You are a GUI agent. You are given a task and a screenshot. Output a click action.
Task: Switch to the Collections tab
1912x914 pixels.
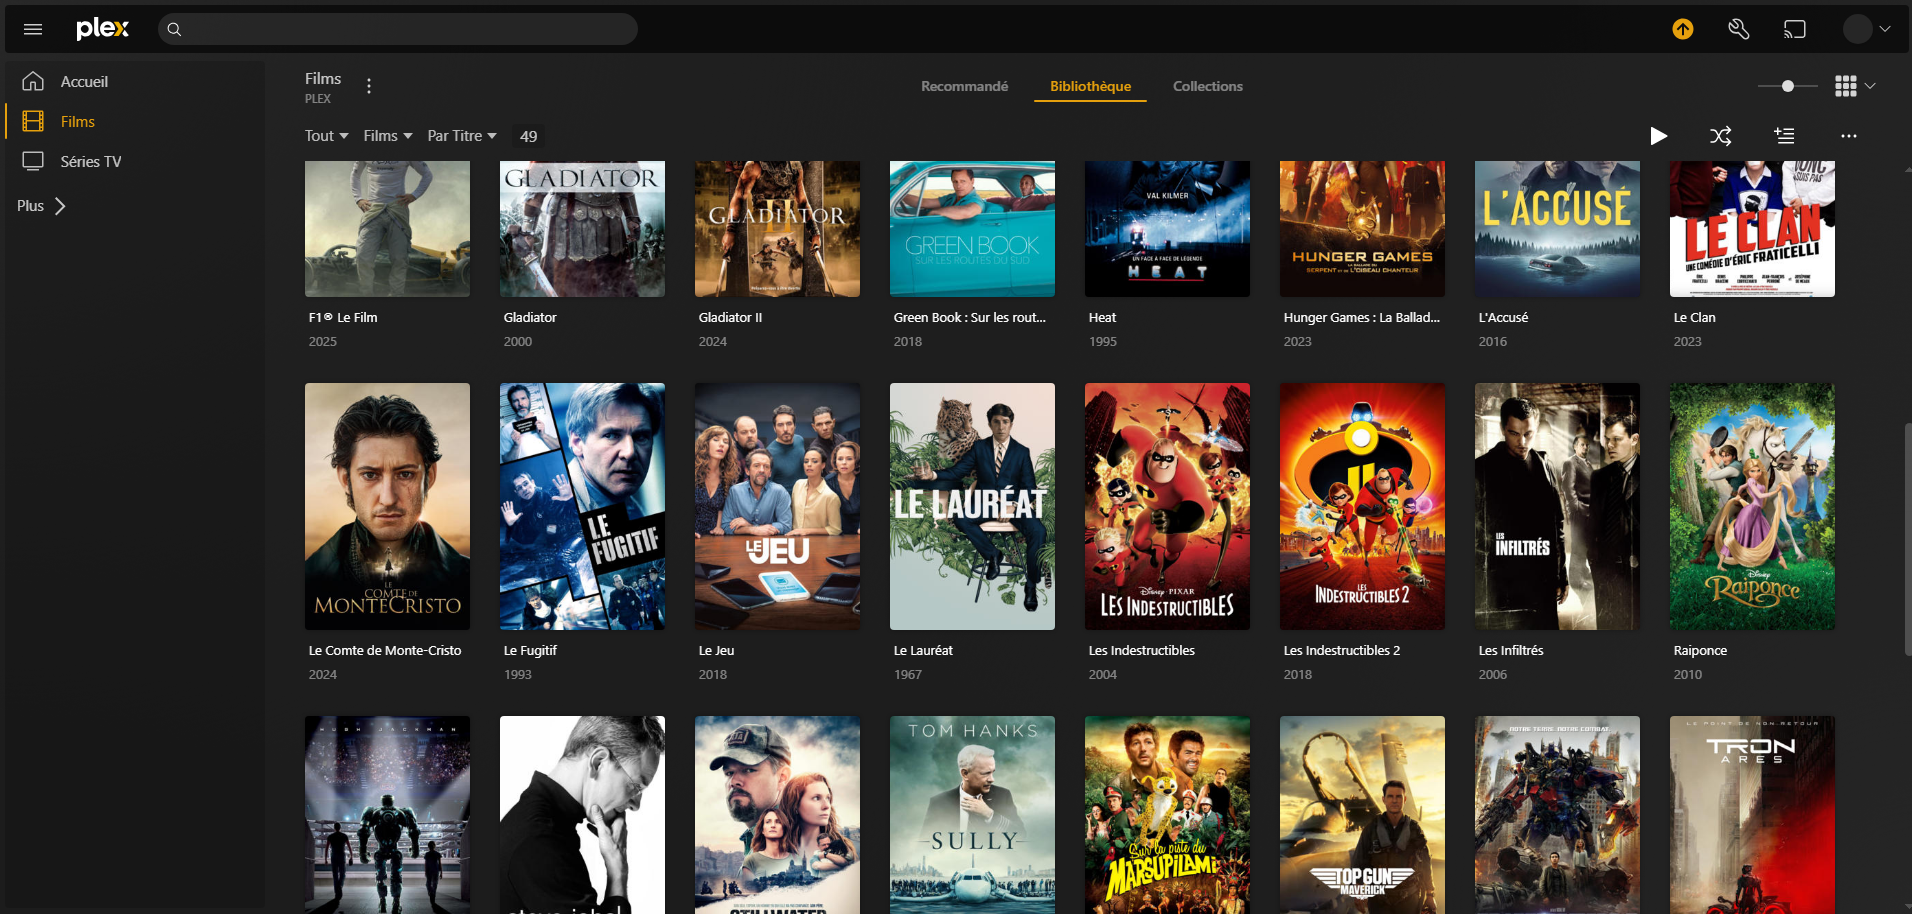[1207, 86]
